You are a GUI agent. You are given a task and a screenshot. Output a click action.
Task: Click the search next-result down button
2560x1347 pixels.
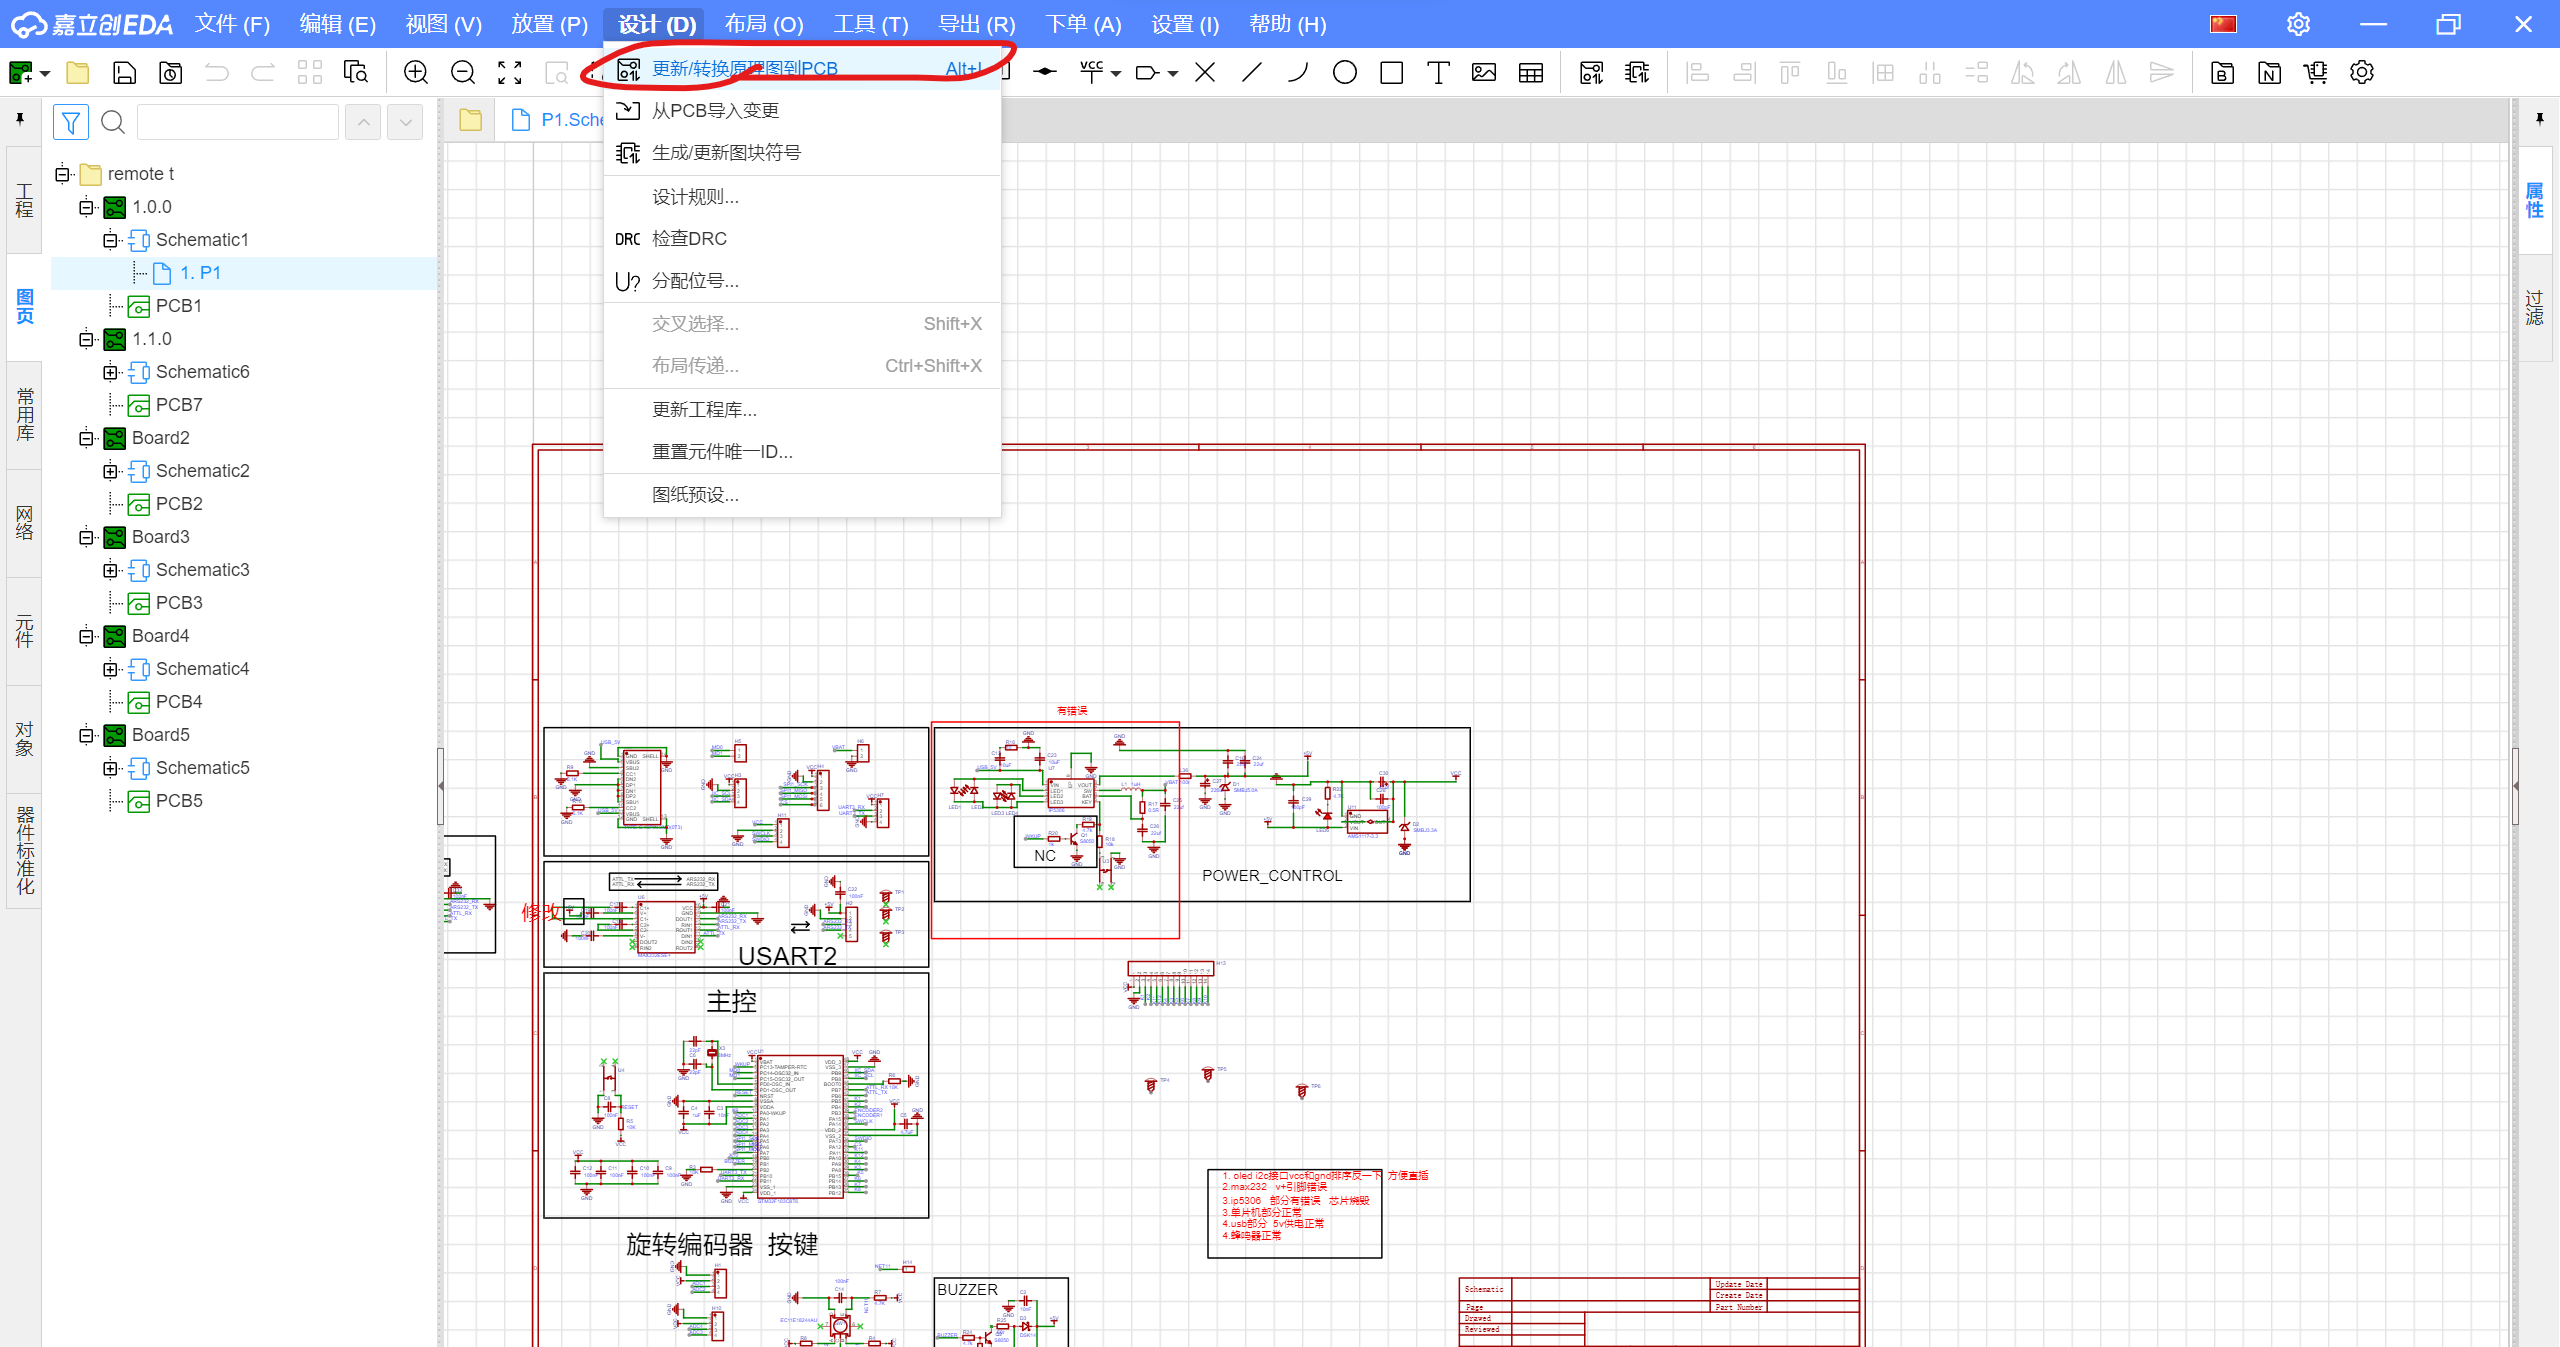(405, 122)
